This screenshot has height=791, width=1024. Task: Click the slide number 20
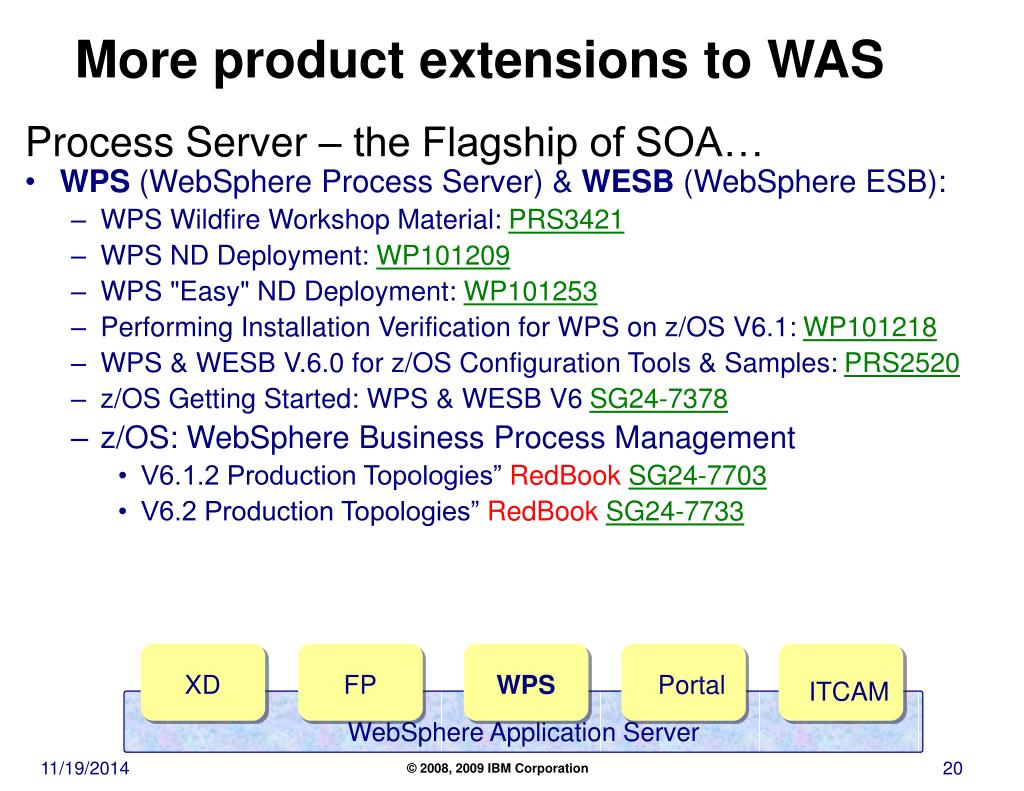tap(953, 768)
